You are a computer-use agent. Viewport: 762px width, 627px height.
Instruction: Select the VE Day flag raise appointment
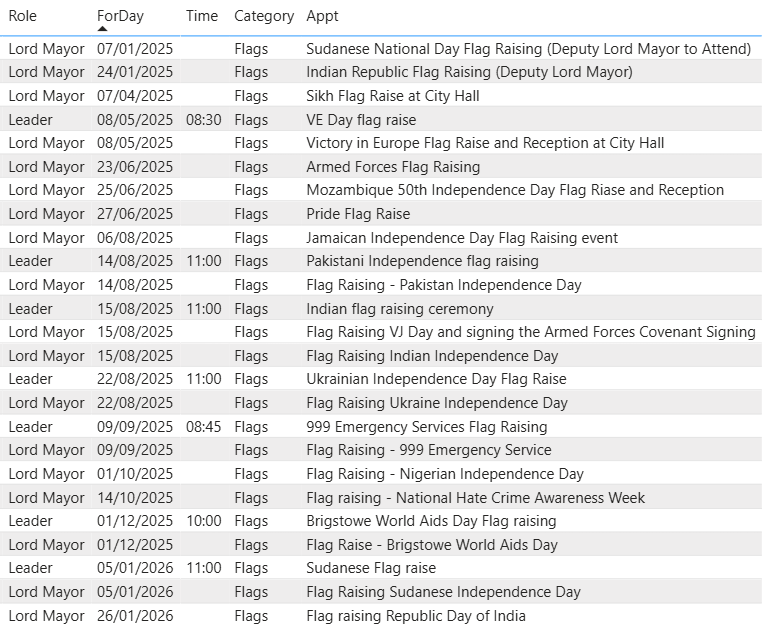pyautogui.click(x=360, y=120)
